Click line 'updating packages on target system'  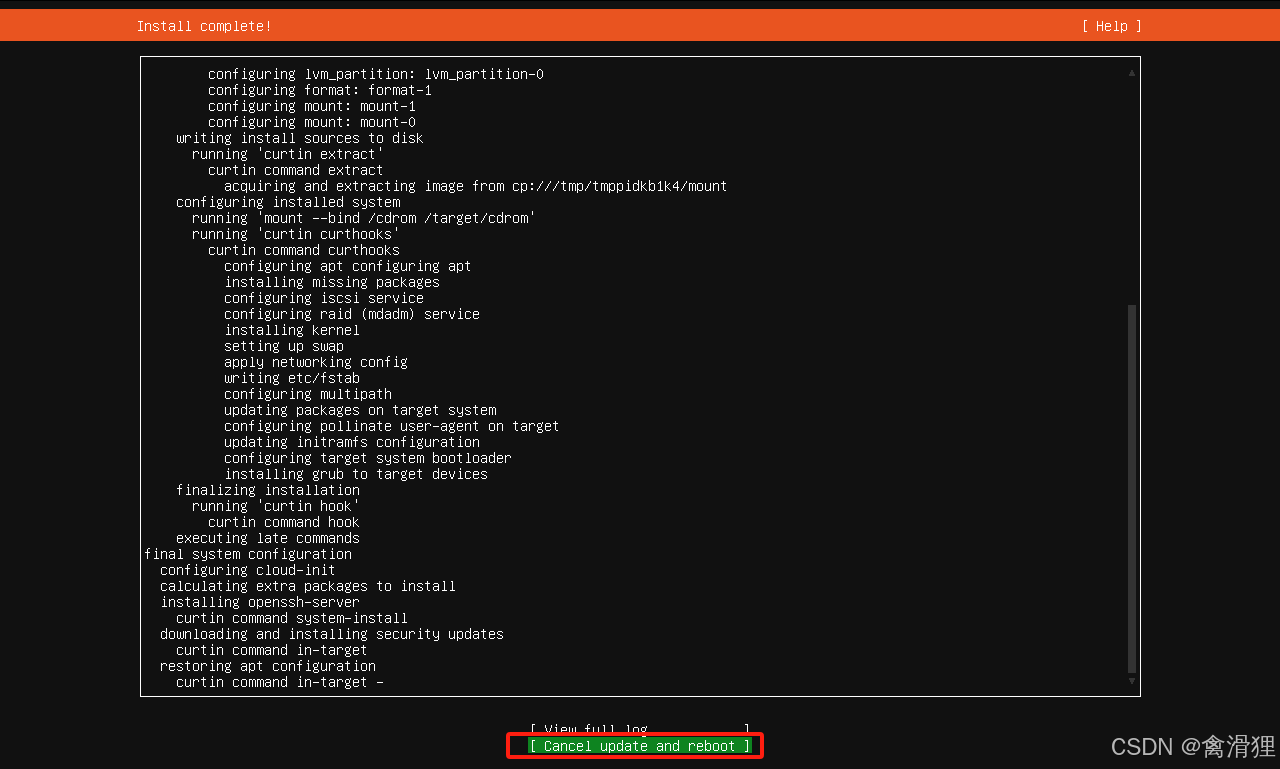click(x=360, y=410)
